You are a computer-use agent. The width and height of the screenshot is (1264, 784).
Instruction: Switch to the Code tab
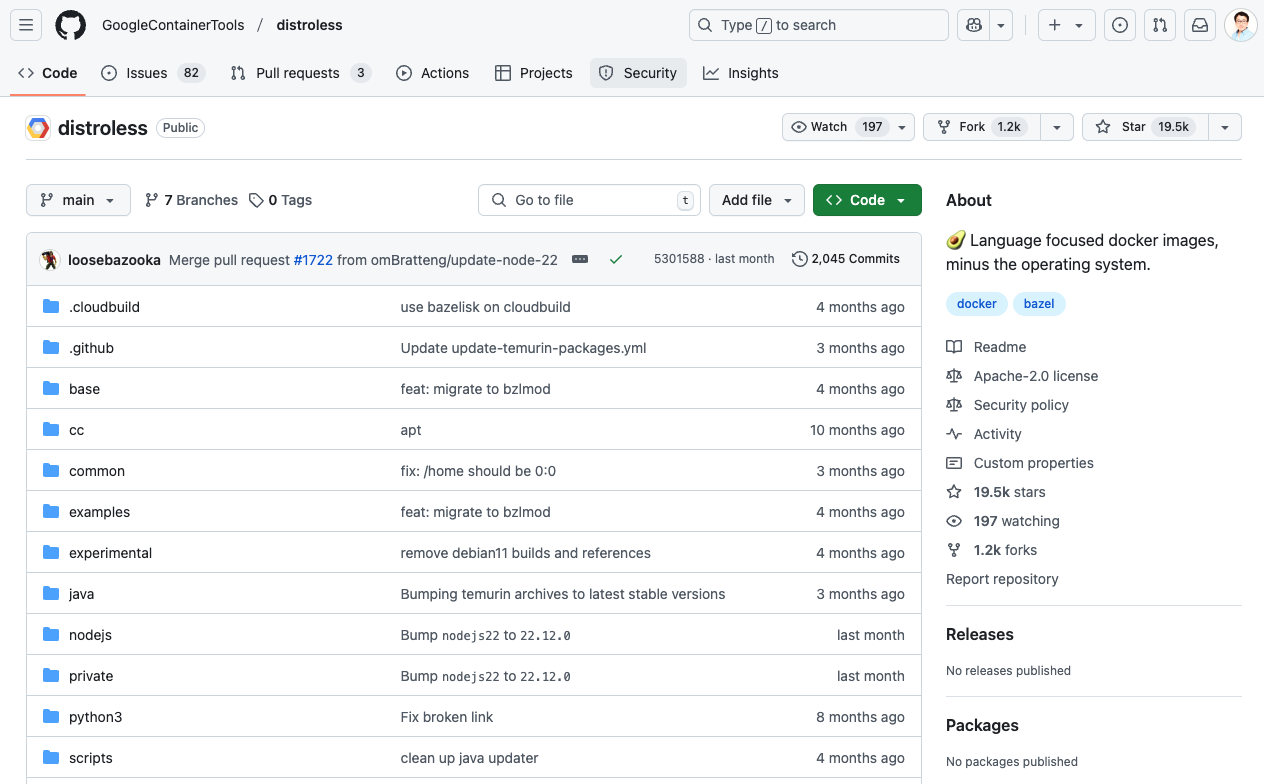click(48, 73)
